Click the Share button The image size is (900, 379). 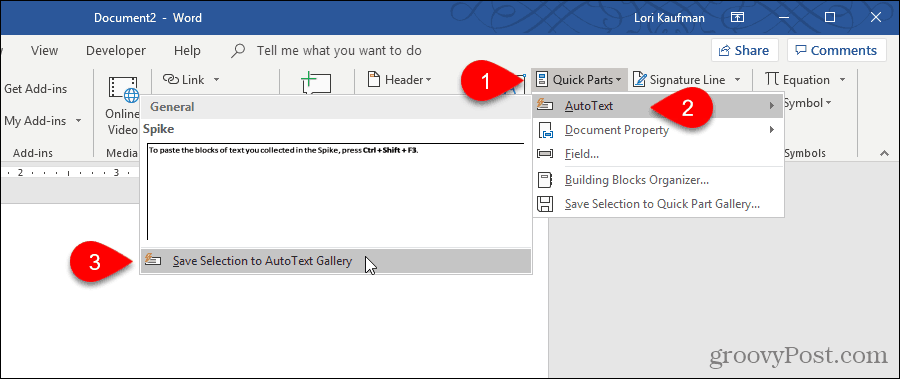pos(744,51)
